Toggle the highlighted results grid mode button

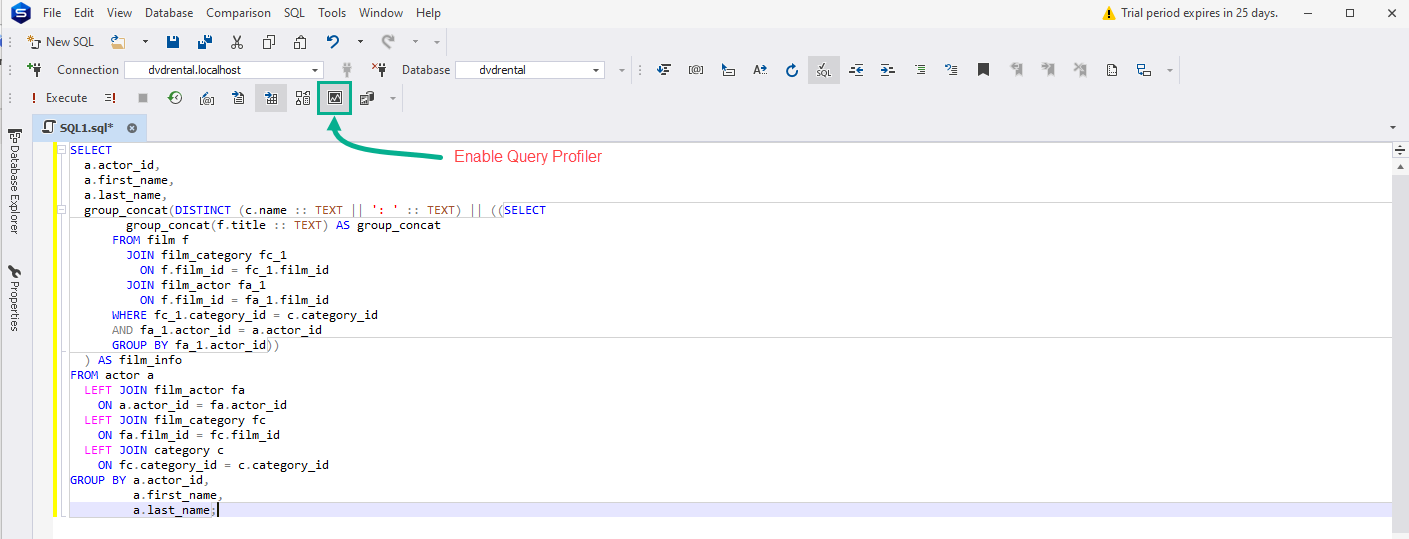[x=270, y=98]
